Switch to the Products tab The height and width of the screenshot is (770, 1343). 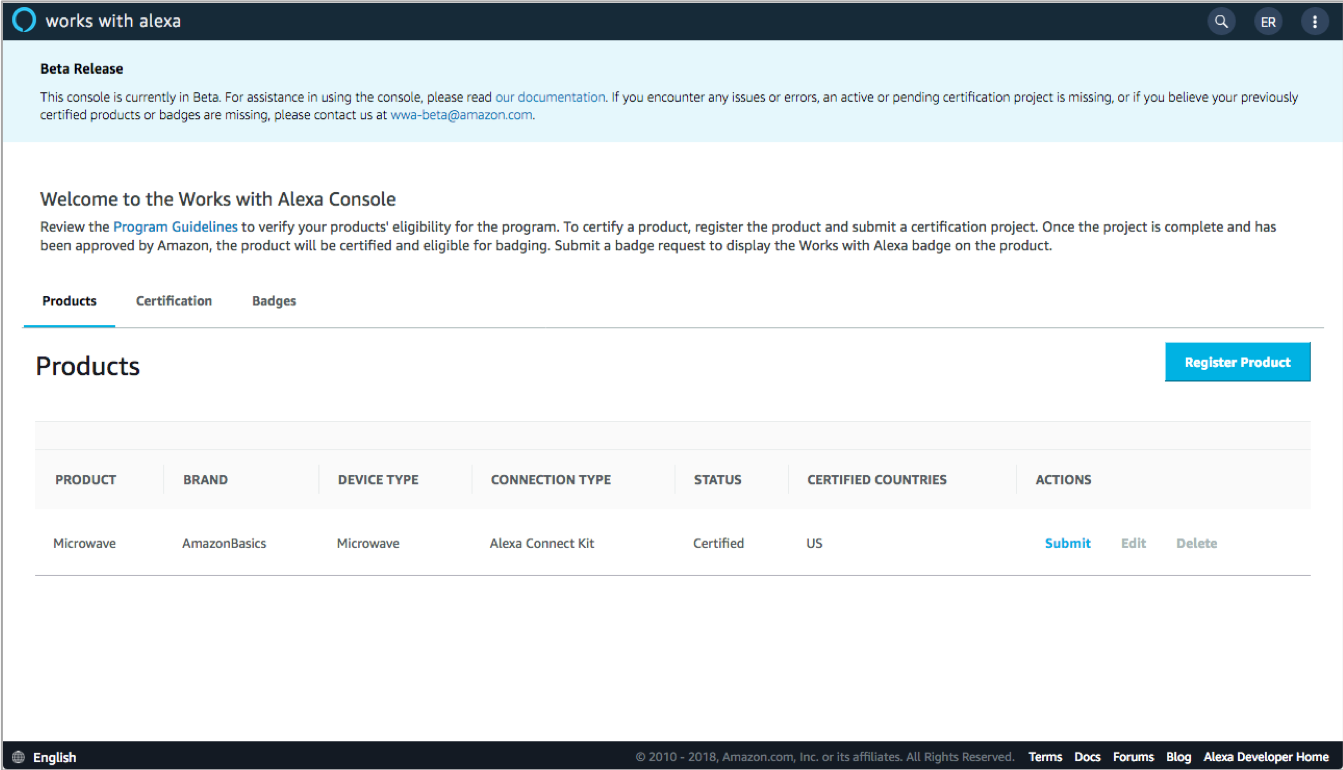pyautogui.click(x=69, y=301)
